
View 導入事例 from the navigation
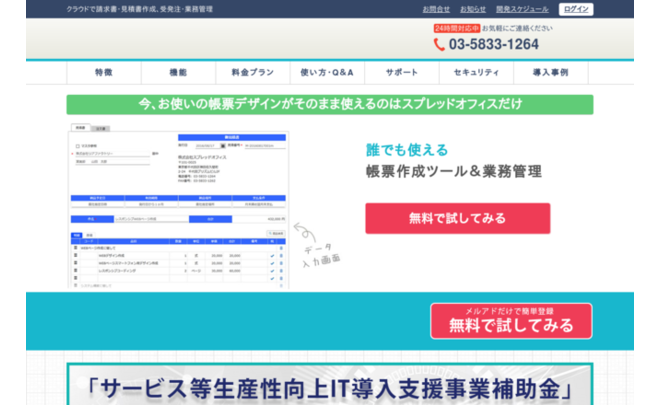click(x=550, y=73)
